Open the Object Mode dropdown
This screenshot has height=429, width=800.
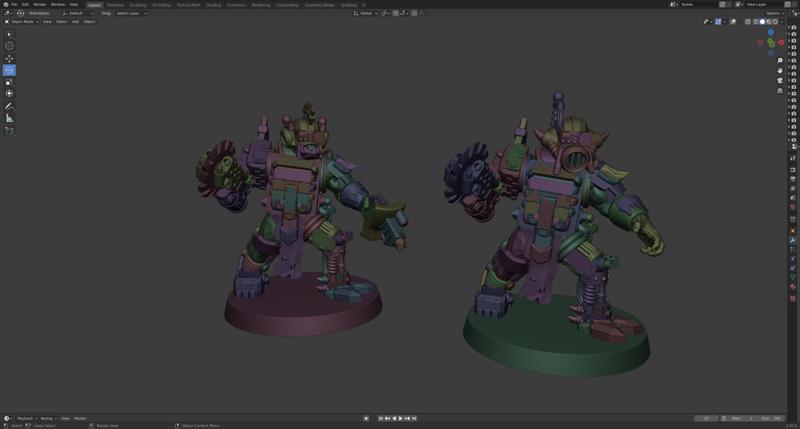(22, 21)
